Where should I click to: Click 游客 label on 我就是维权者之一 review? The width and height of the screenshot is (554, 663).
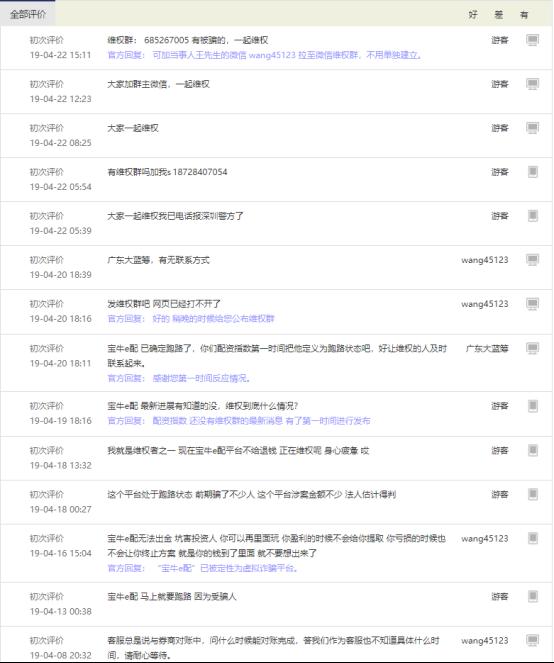point(499,450)
